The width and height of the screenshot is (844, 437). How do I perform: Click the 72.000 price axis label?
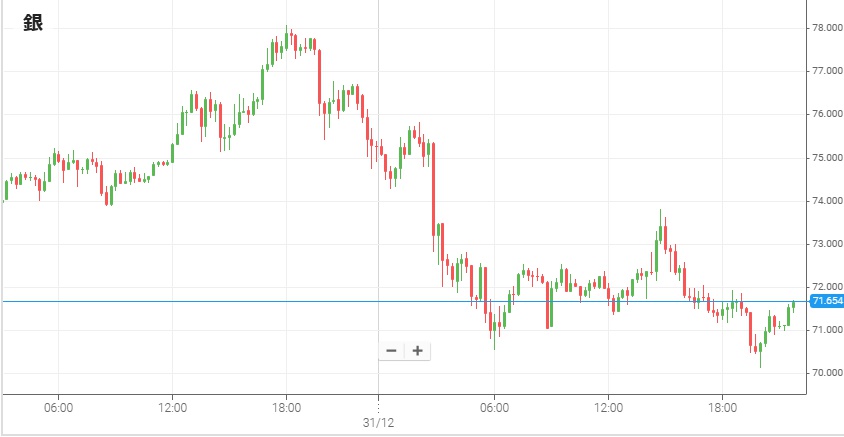point(826,287)
